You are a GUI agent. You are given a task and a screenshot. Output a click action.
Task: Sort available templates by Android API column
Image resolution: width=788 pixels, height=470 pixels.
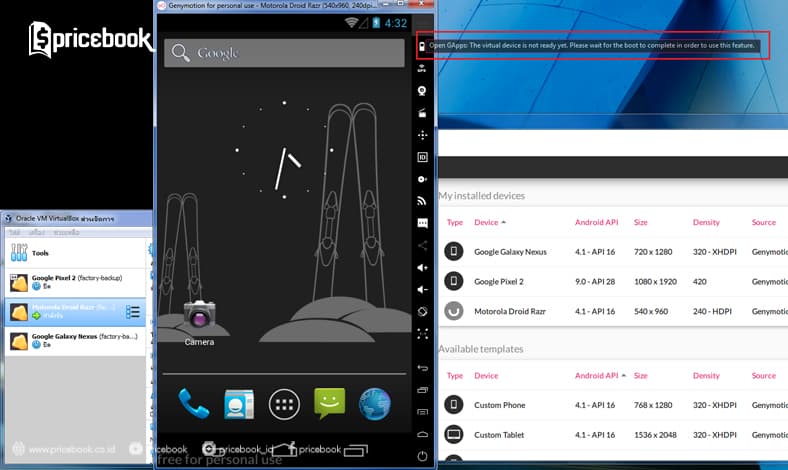tap(597, 375)
